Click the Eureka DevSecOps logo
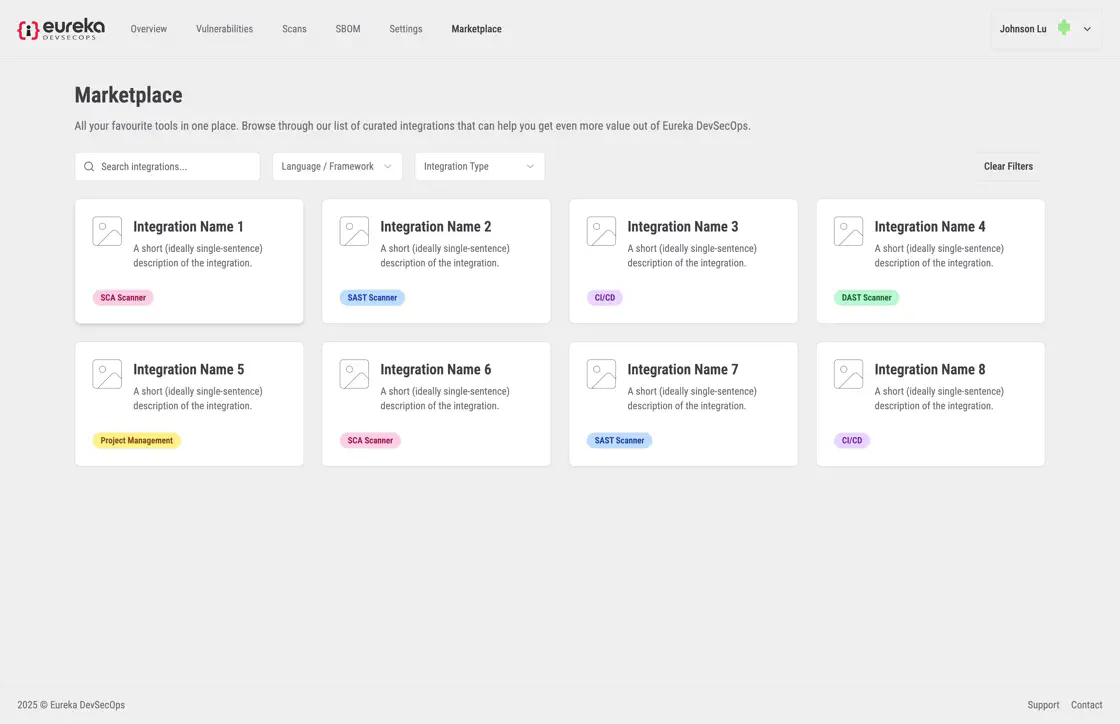1120x724 pixels. [x=60, y=29]
